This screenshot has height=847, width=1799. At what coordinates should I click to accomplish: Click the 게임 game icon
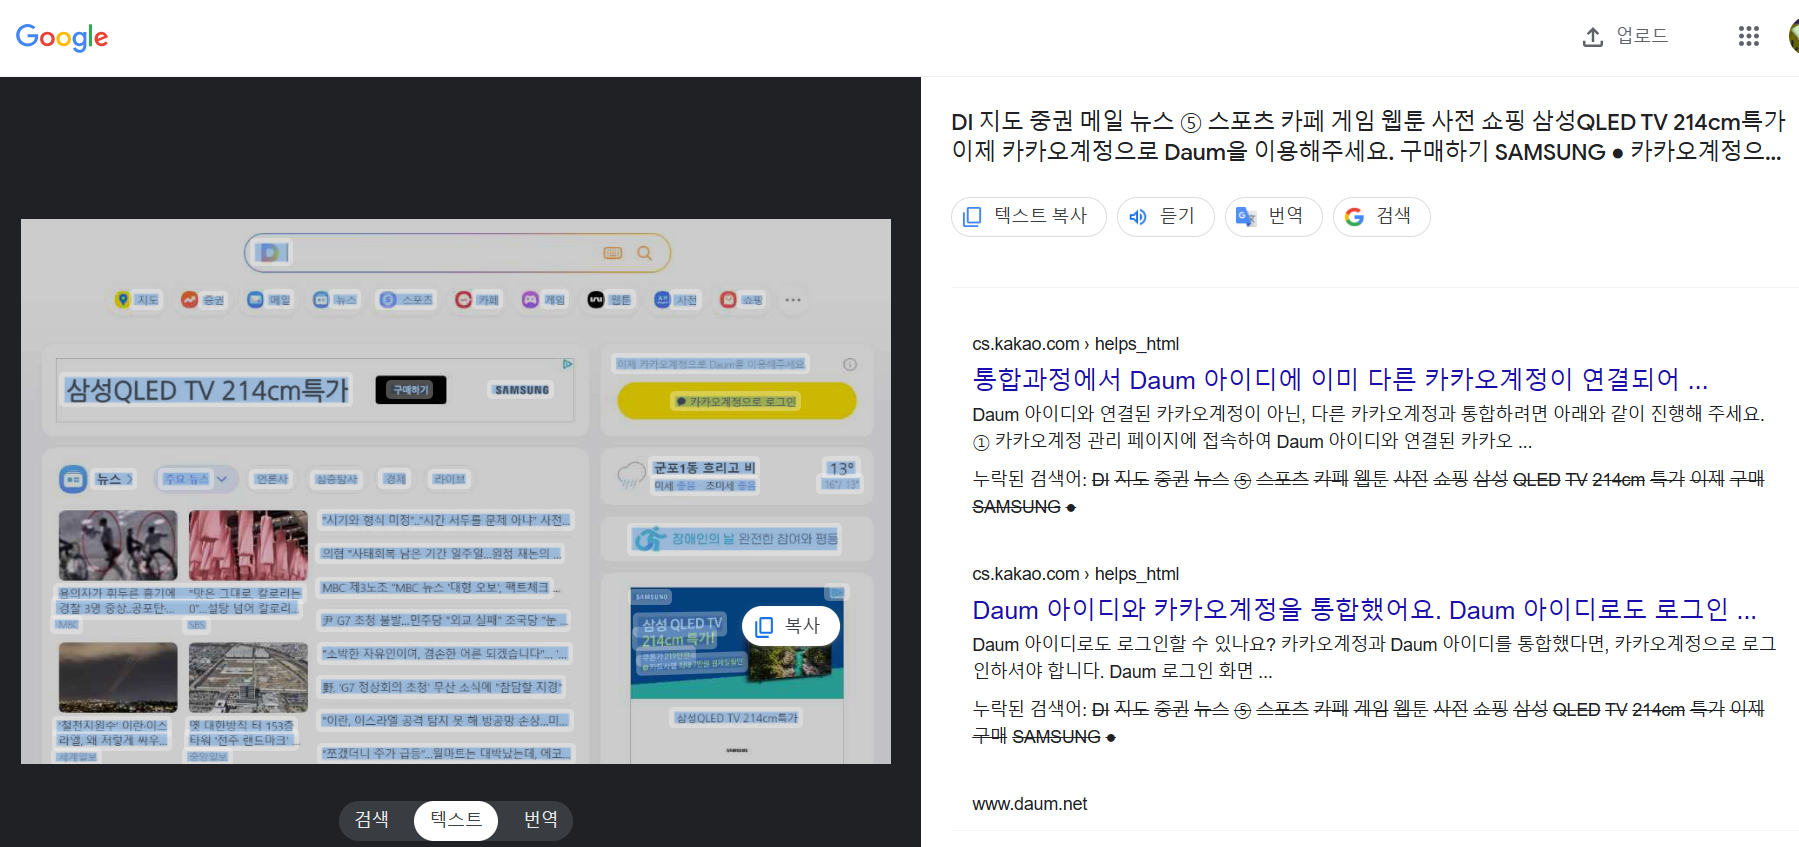530,299
